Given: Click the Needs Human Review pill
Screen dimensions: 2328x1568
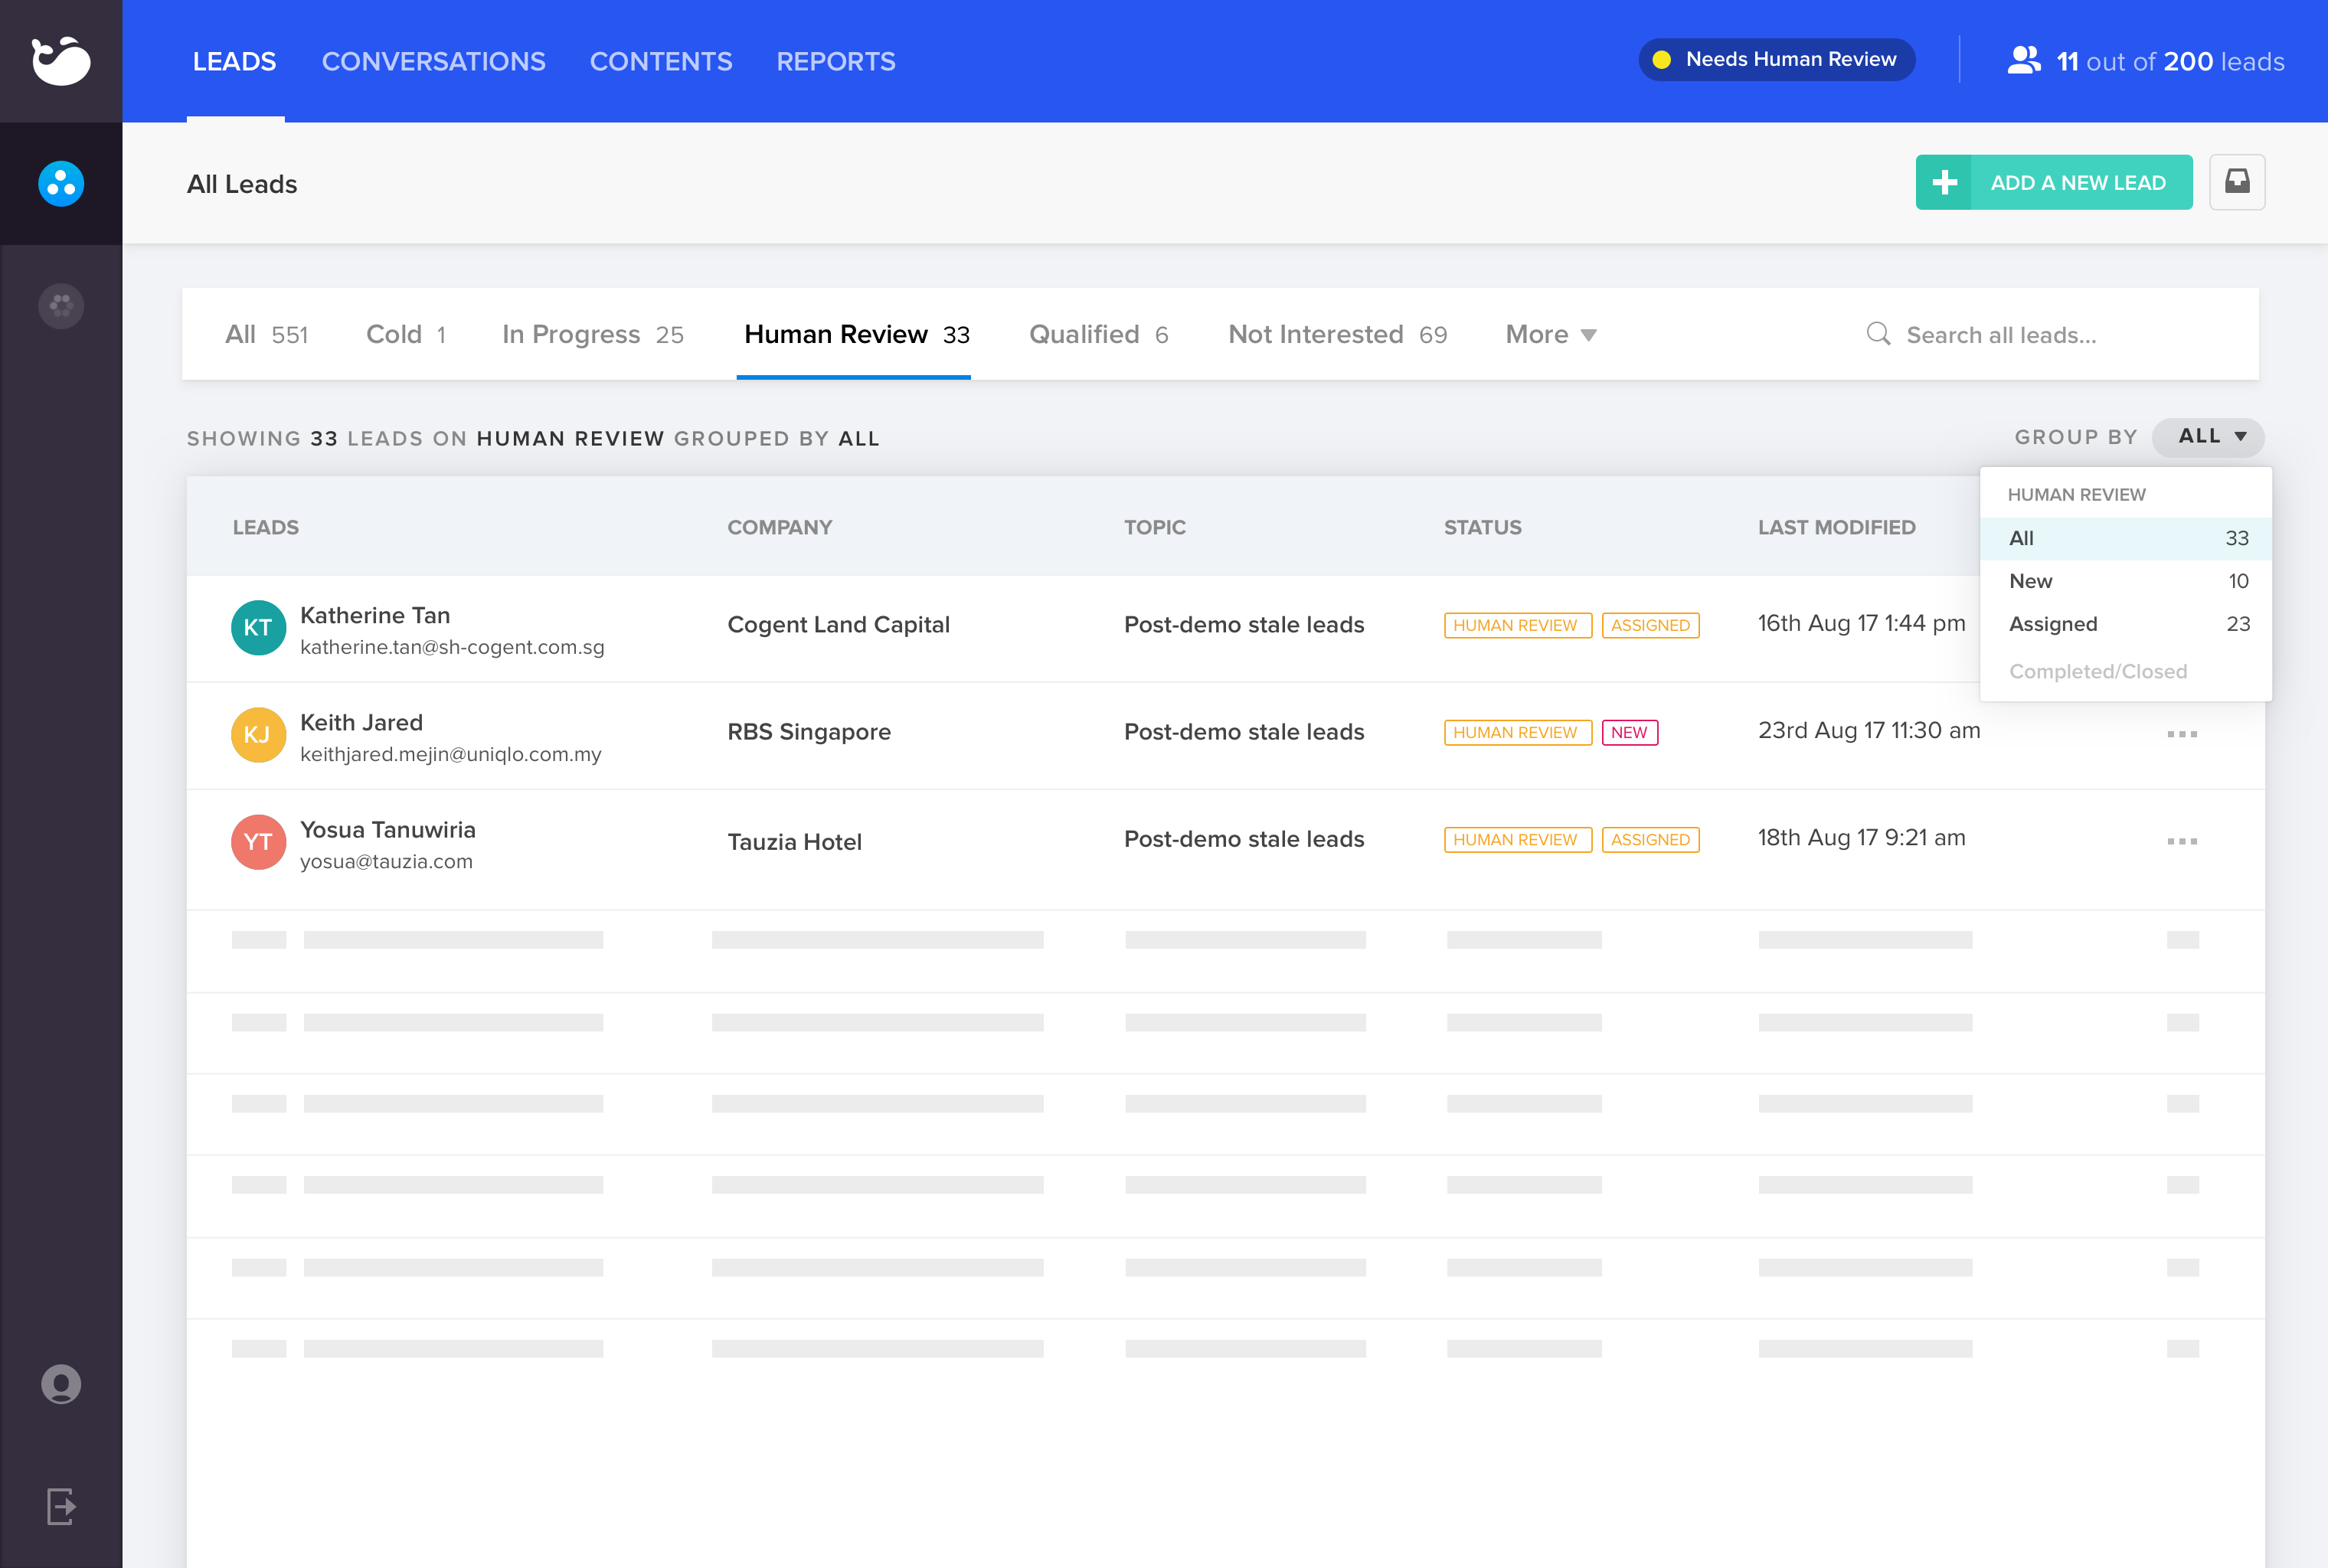Looking at the screenshot, I should pyautogui.click(x=1777, y=60).
